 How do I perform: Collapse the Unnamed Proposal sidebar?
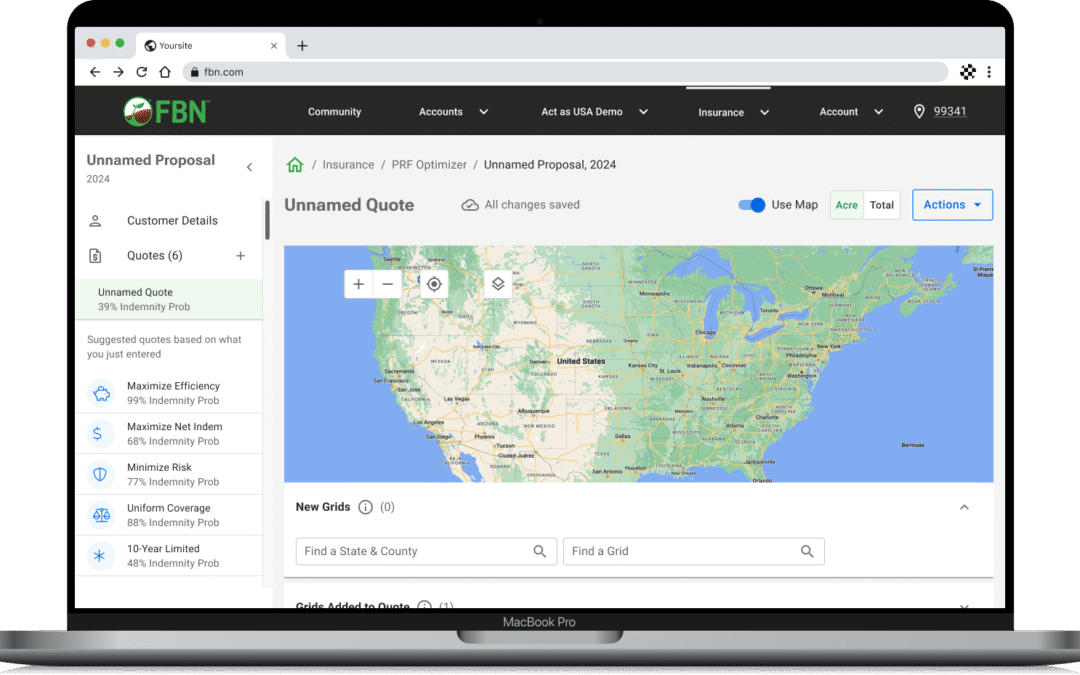pyautogui.click(x=249, y=167)
